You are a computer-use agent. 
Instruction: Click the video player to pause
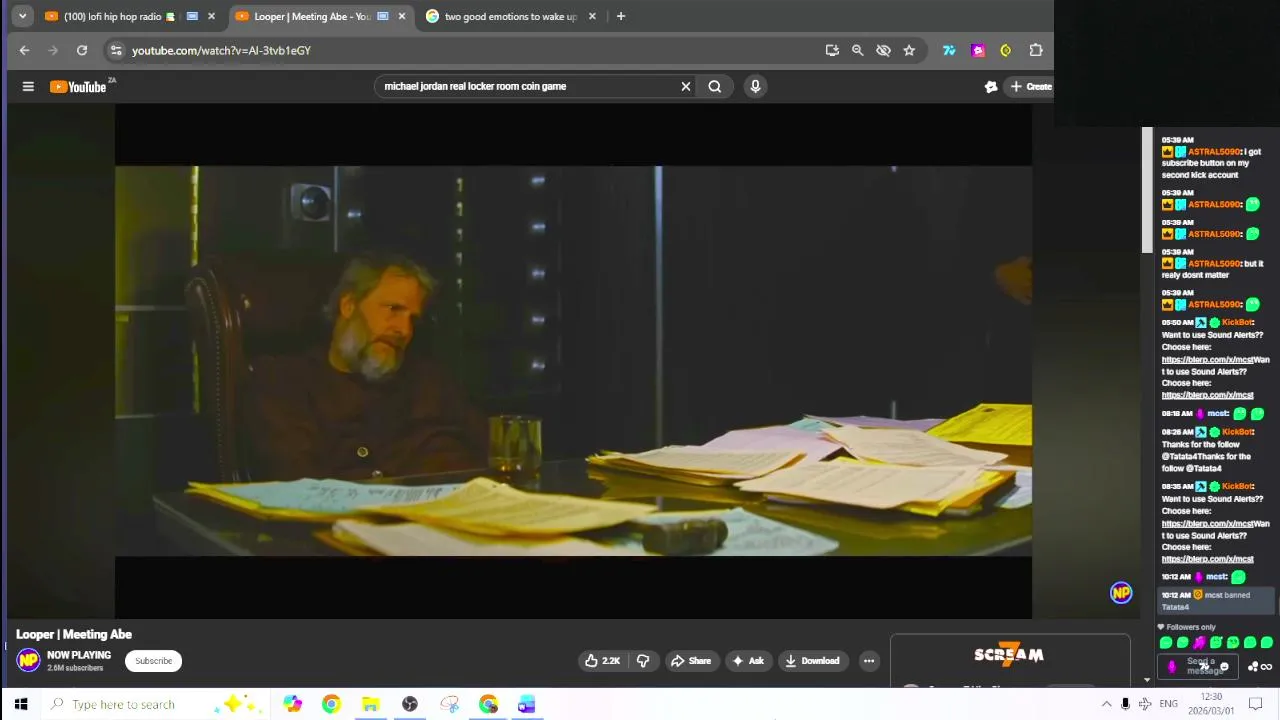tap(573, 361)
